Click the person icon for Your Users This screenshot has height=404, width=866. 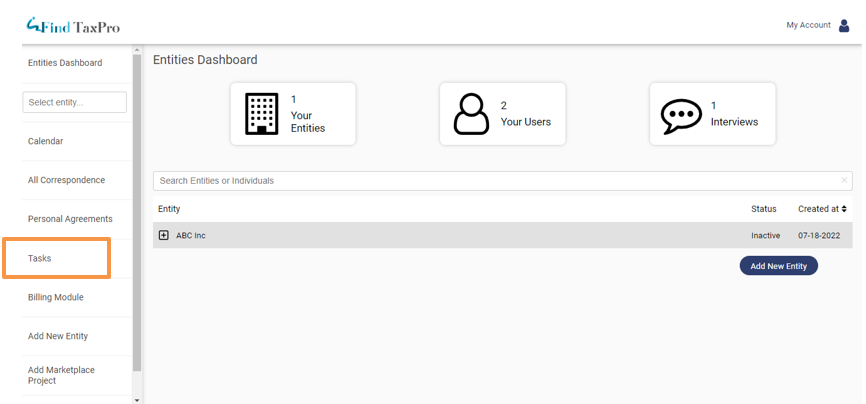(471, 114)
